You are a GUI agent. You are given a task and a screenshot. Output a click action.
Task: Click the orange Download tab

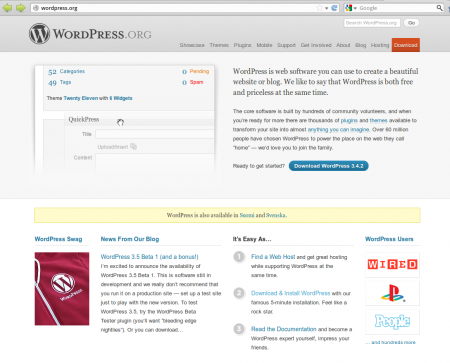[x=406, y=45]
